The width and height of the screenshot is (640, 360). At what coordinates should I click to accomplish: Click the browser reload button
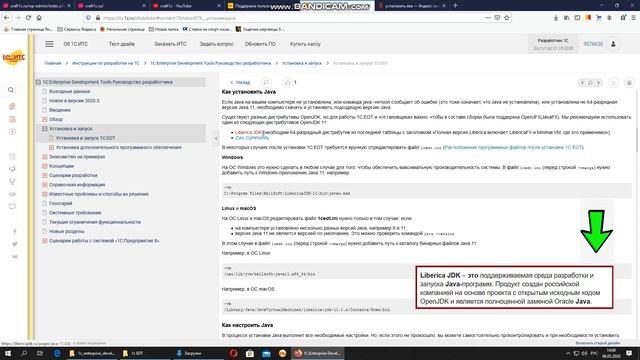[28, 18]
